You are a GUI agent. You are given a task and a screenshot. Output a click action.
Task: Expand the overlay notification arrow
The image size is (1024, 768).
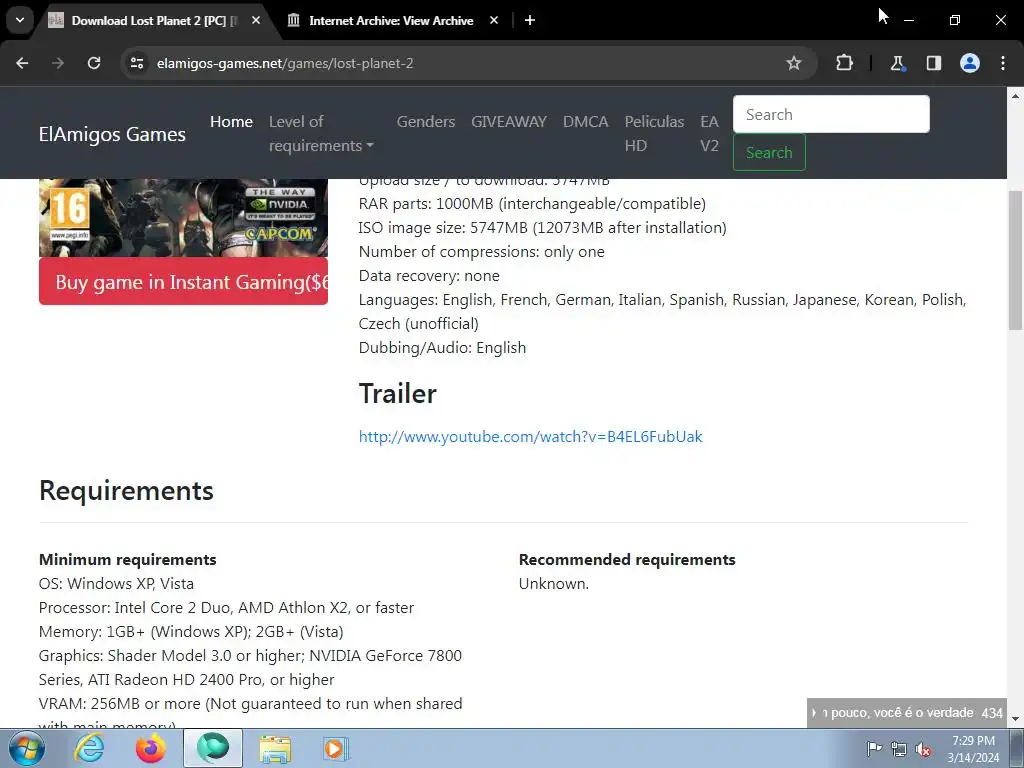pos(814,712)
